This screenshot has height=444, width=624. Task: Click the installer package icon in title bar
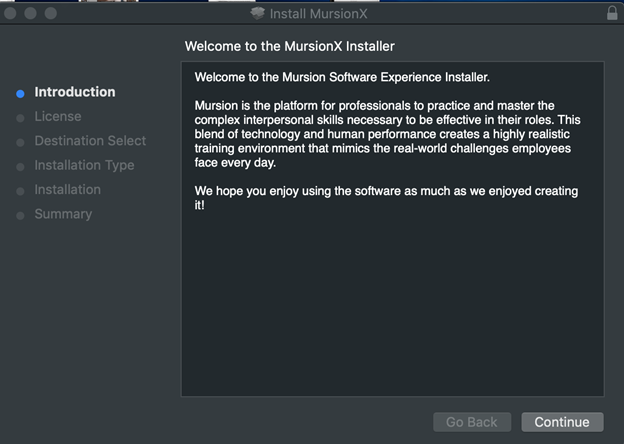point(259,14)
